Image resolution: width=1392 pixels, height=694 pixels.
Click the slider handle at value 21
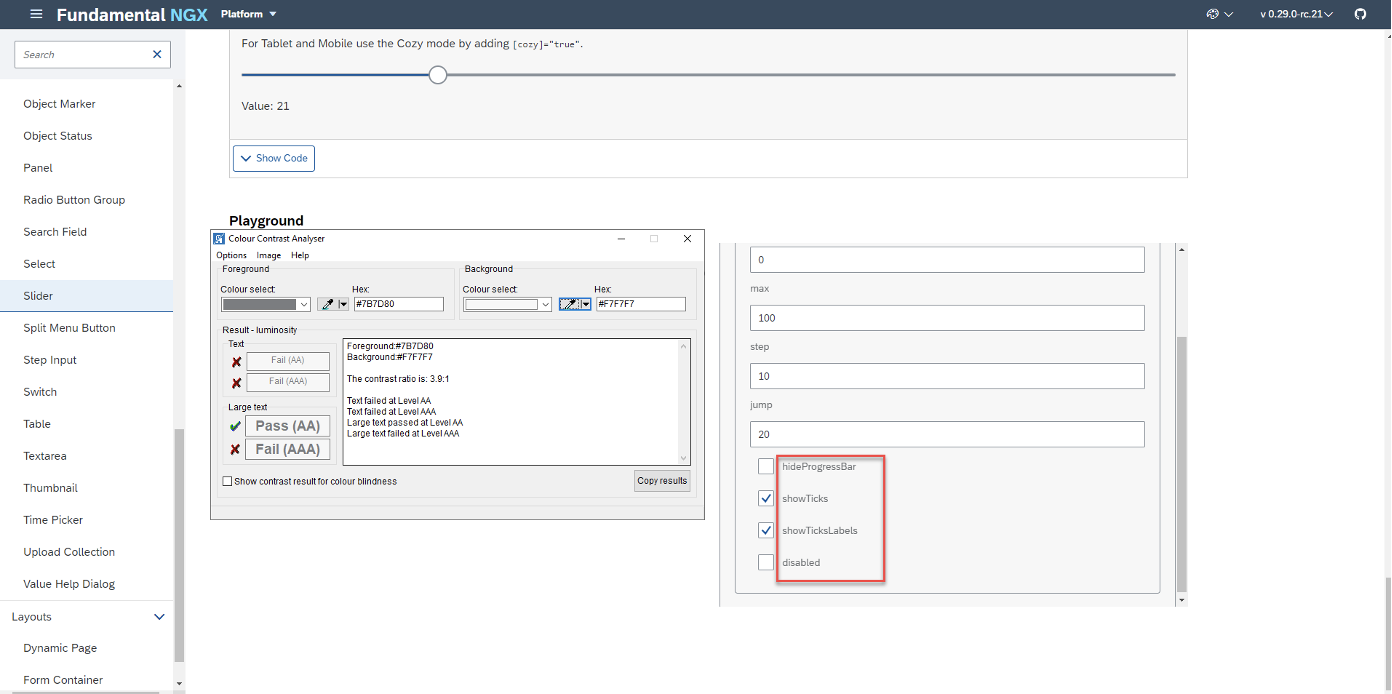point(438,75)
